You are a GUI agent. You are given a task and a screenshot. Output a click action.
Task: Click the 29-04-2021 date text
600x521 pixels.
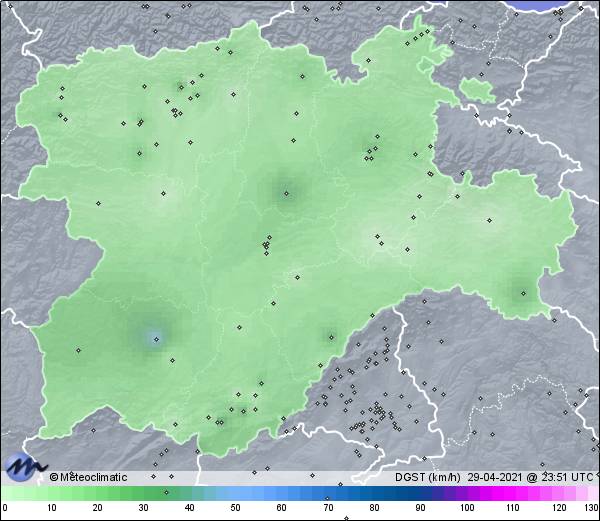click(495, 477)
